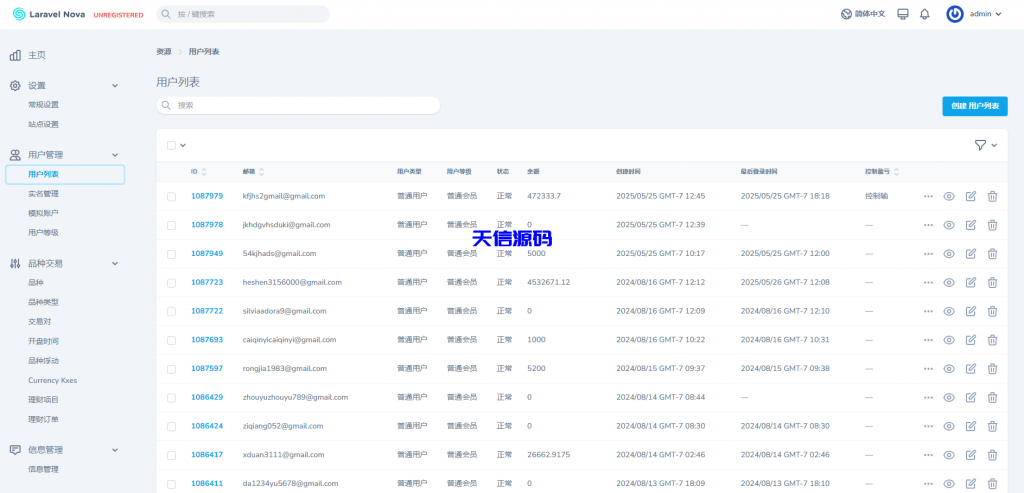Edit user 1087949 with pencil icon
Screen dimensions: 1024x493
[971, 253]
